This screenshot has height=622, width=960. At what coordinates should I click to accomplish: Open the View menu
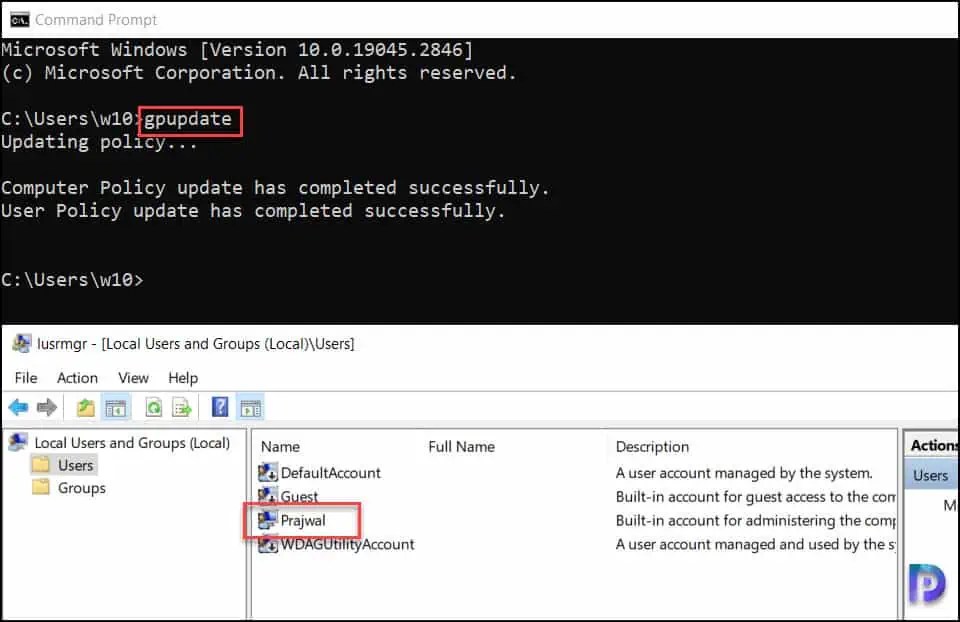tap(133, 378)
